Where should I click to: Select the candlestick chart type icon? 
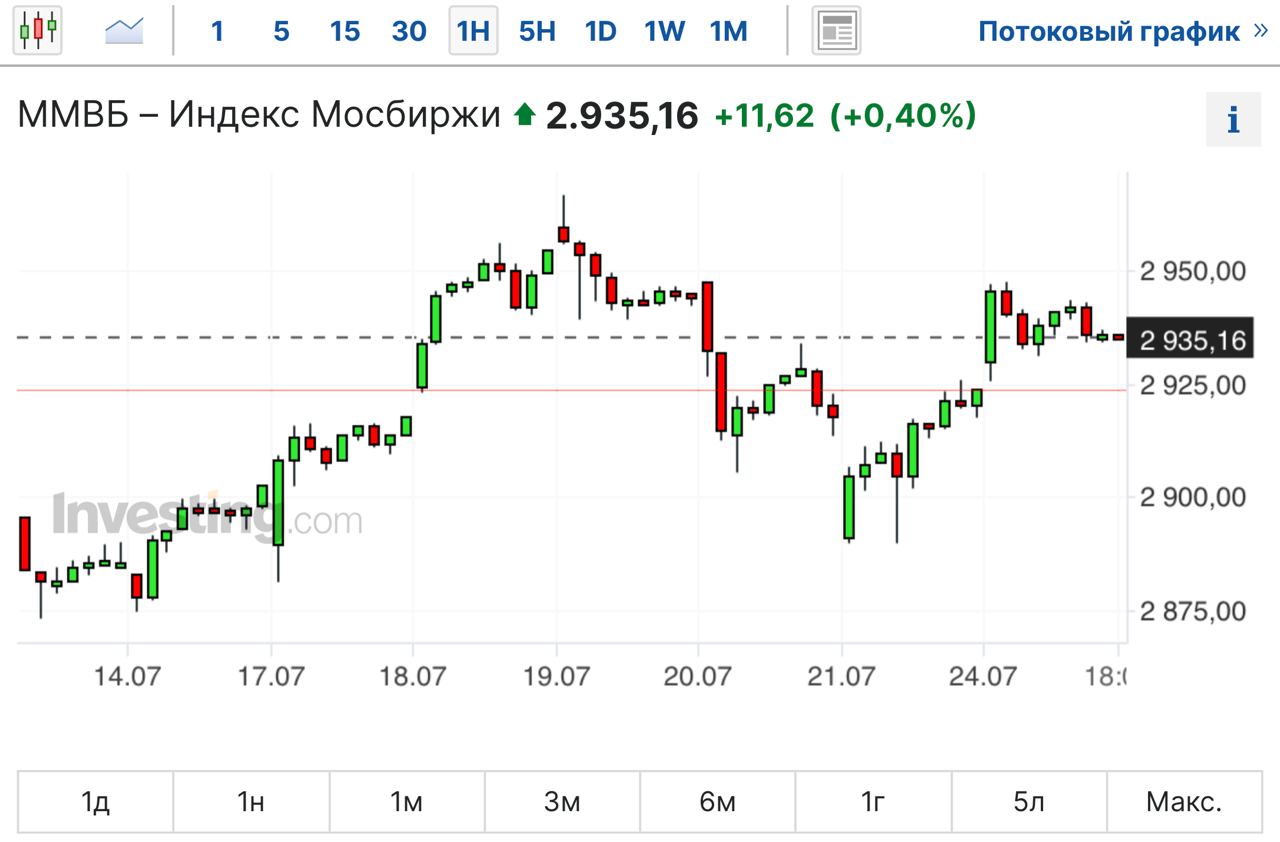point(38,31)
